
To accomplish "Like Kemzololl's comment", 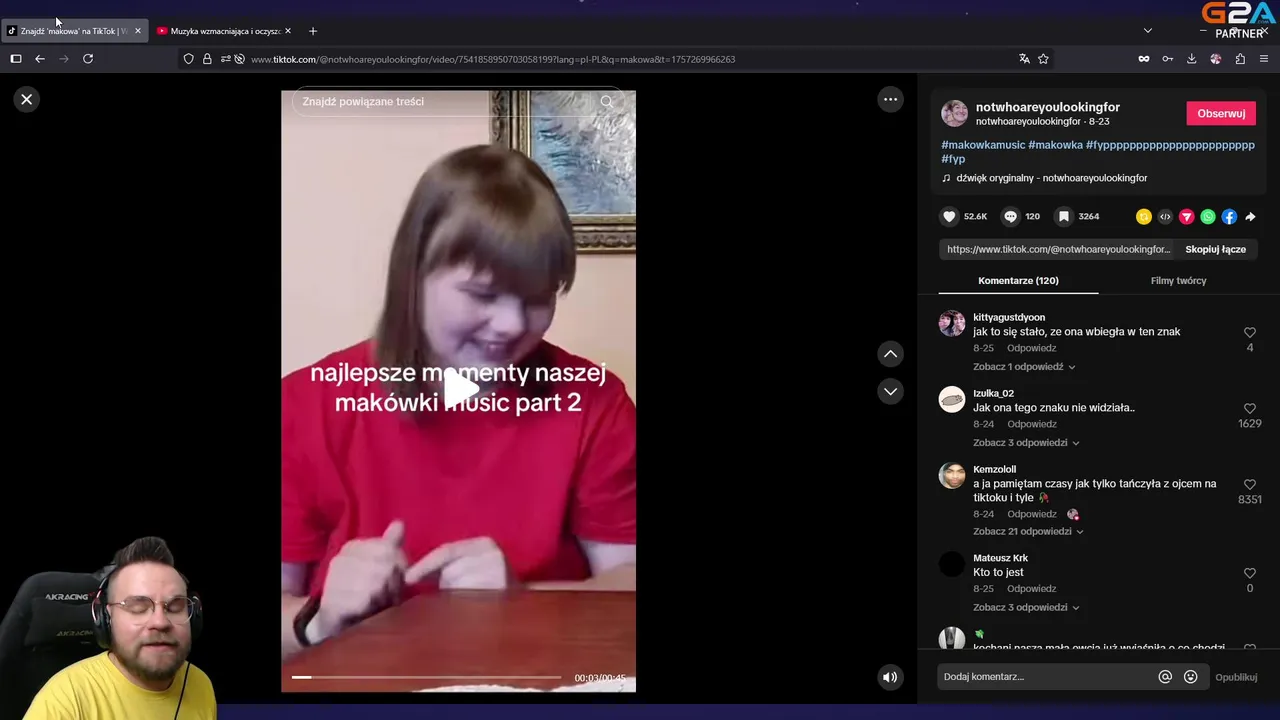I will [1250, 484].
